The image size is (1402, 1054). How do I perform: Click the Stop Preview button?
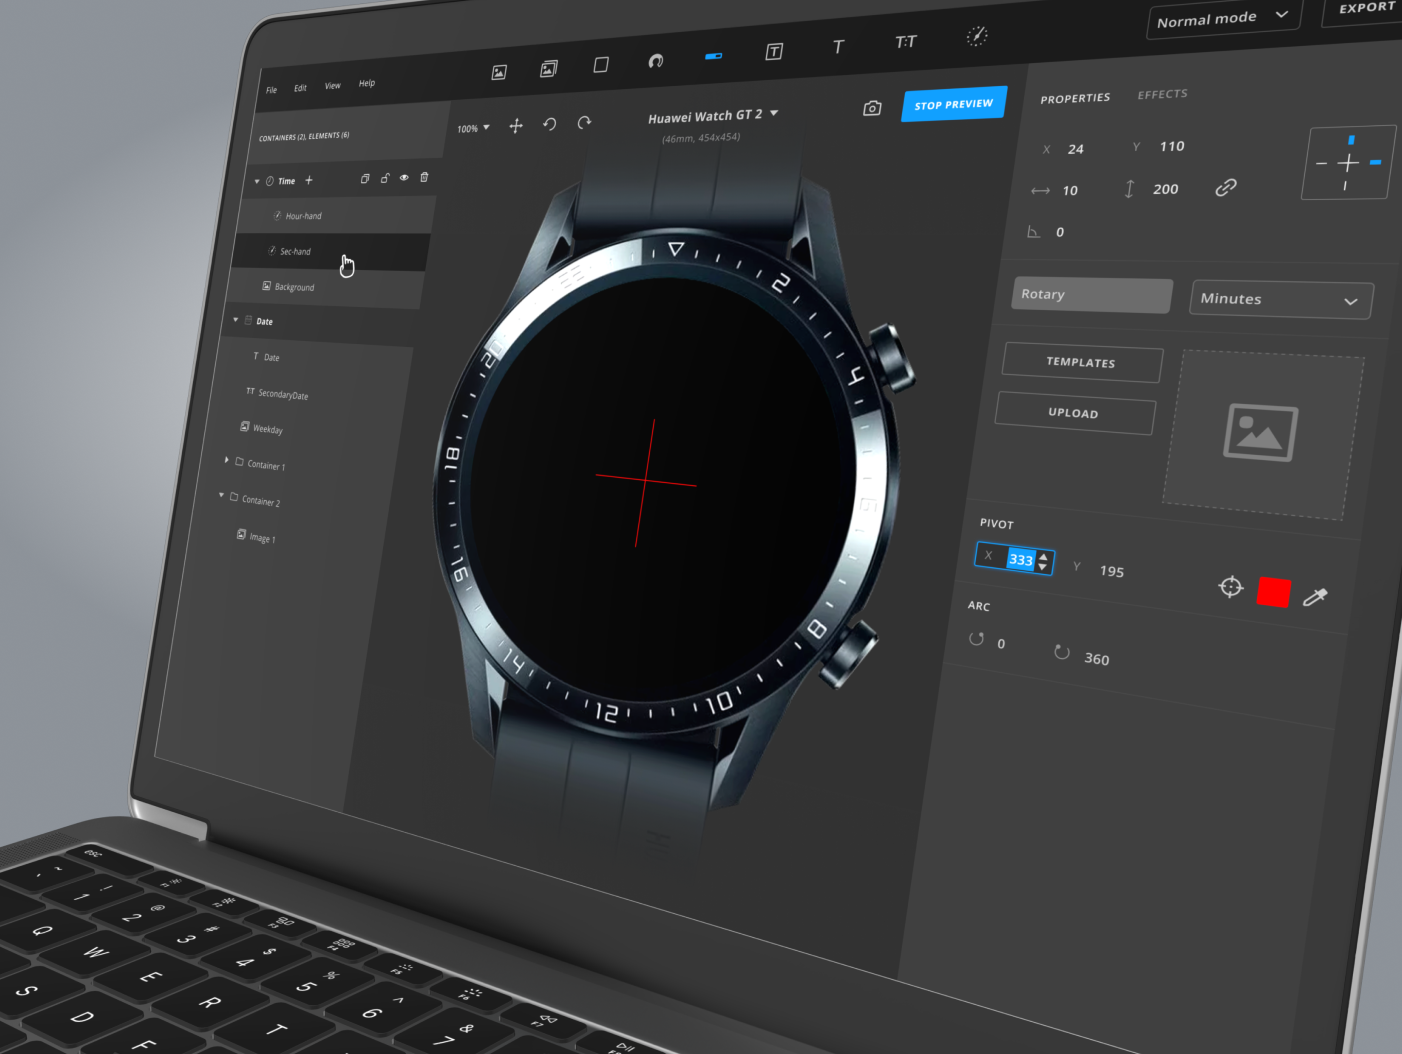tap(953, 105)
